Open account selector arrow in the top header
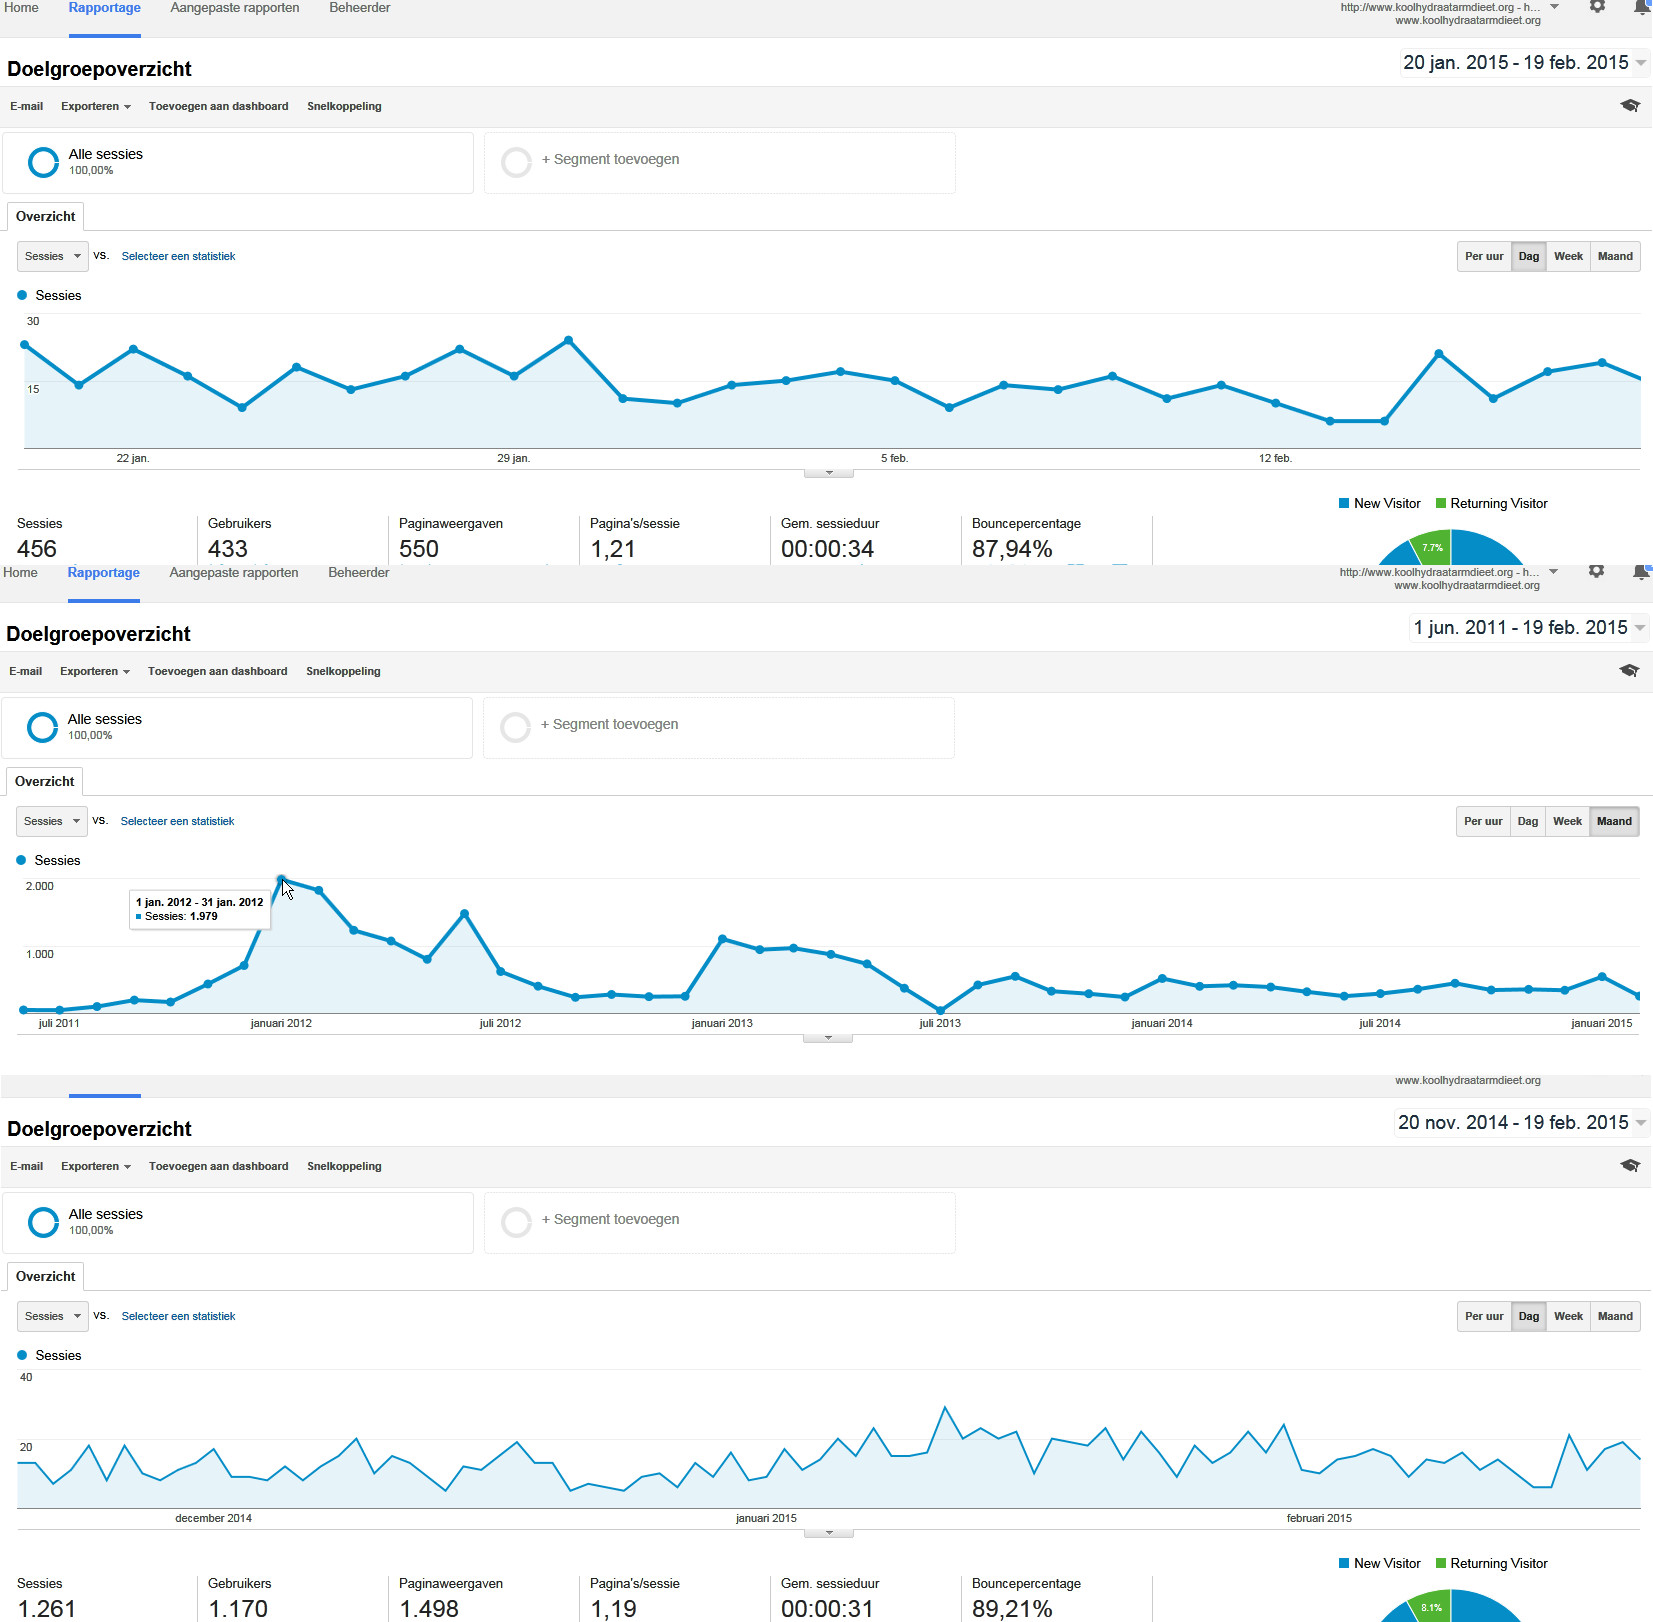Viewport: 1653px width, 1622px height. click(1554, 7)
